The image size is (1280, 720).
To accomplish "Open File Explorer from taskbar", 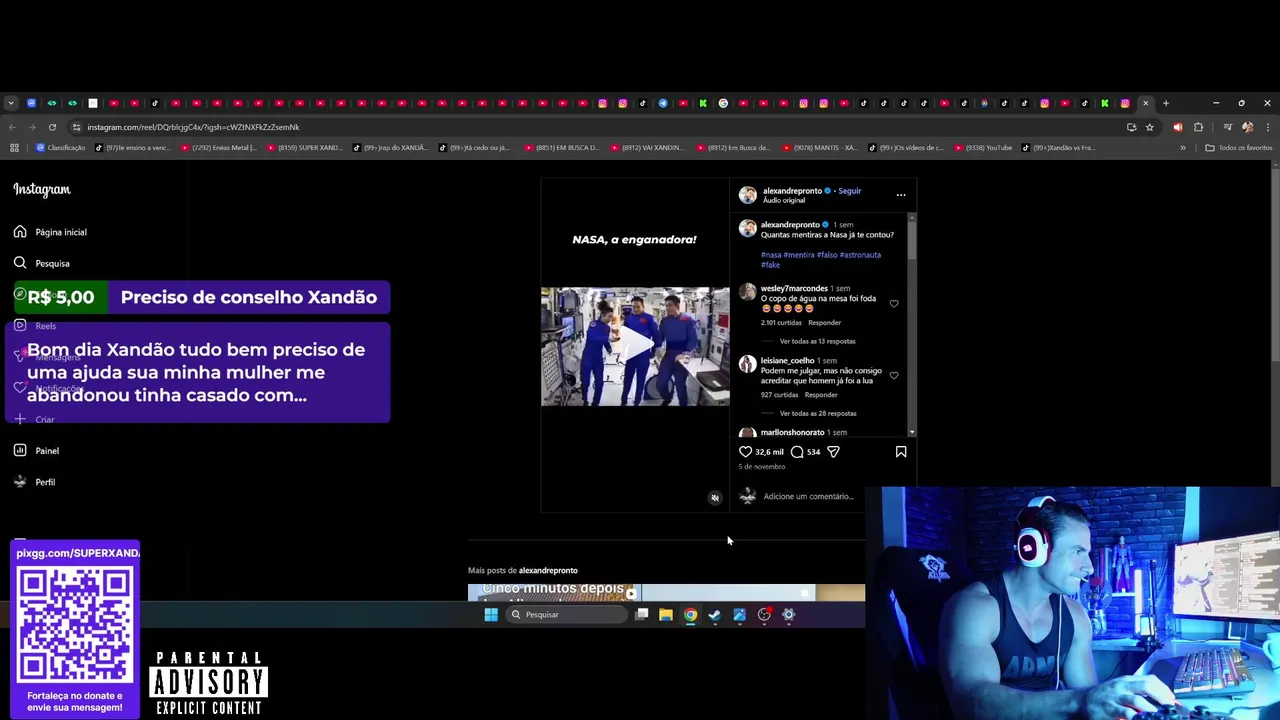I will (x=665, y=615).
